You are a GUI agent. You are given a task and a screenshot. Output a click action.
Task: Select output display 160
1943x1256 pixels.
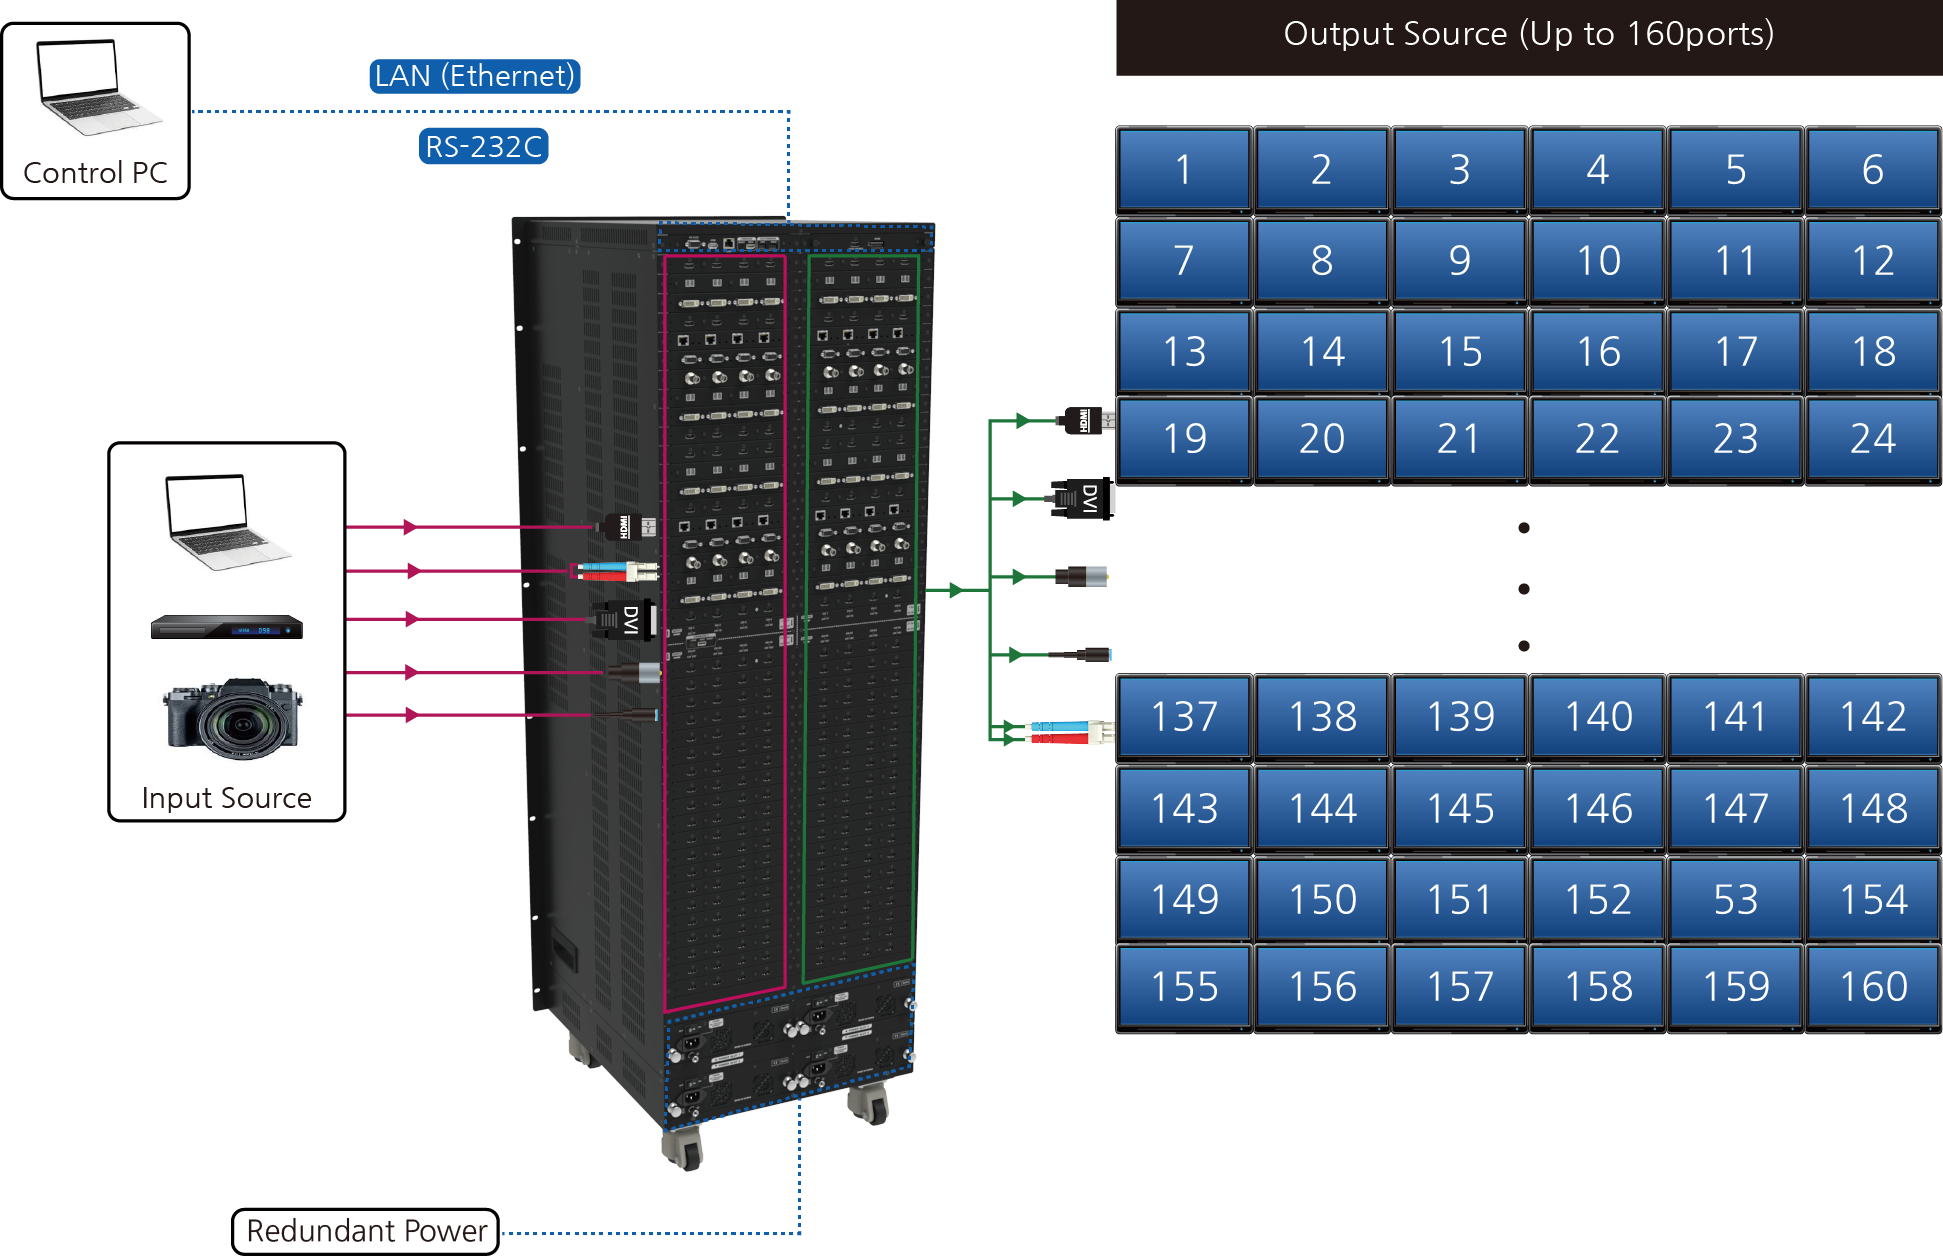pyautogui.click(x=1873, y=988)
